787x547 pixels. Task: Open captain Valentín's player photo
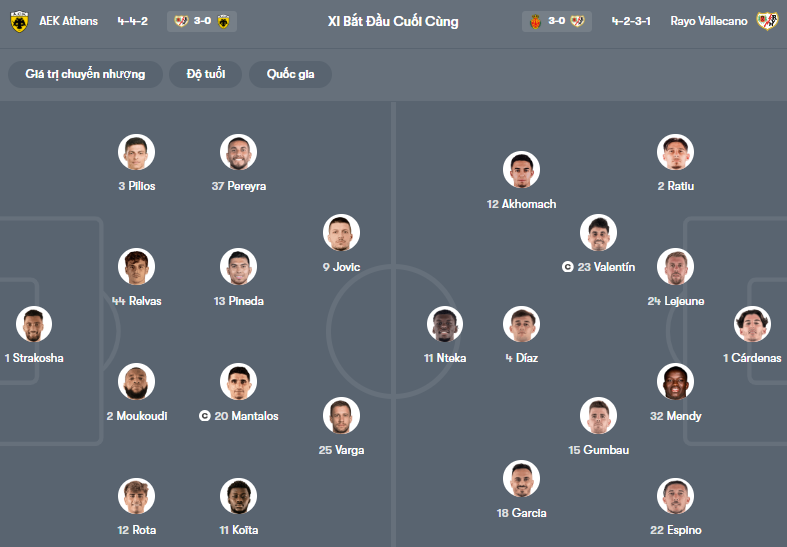(598, 233)
